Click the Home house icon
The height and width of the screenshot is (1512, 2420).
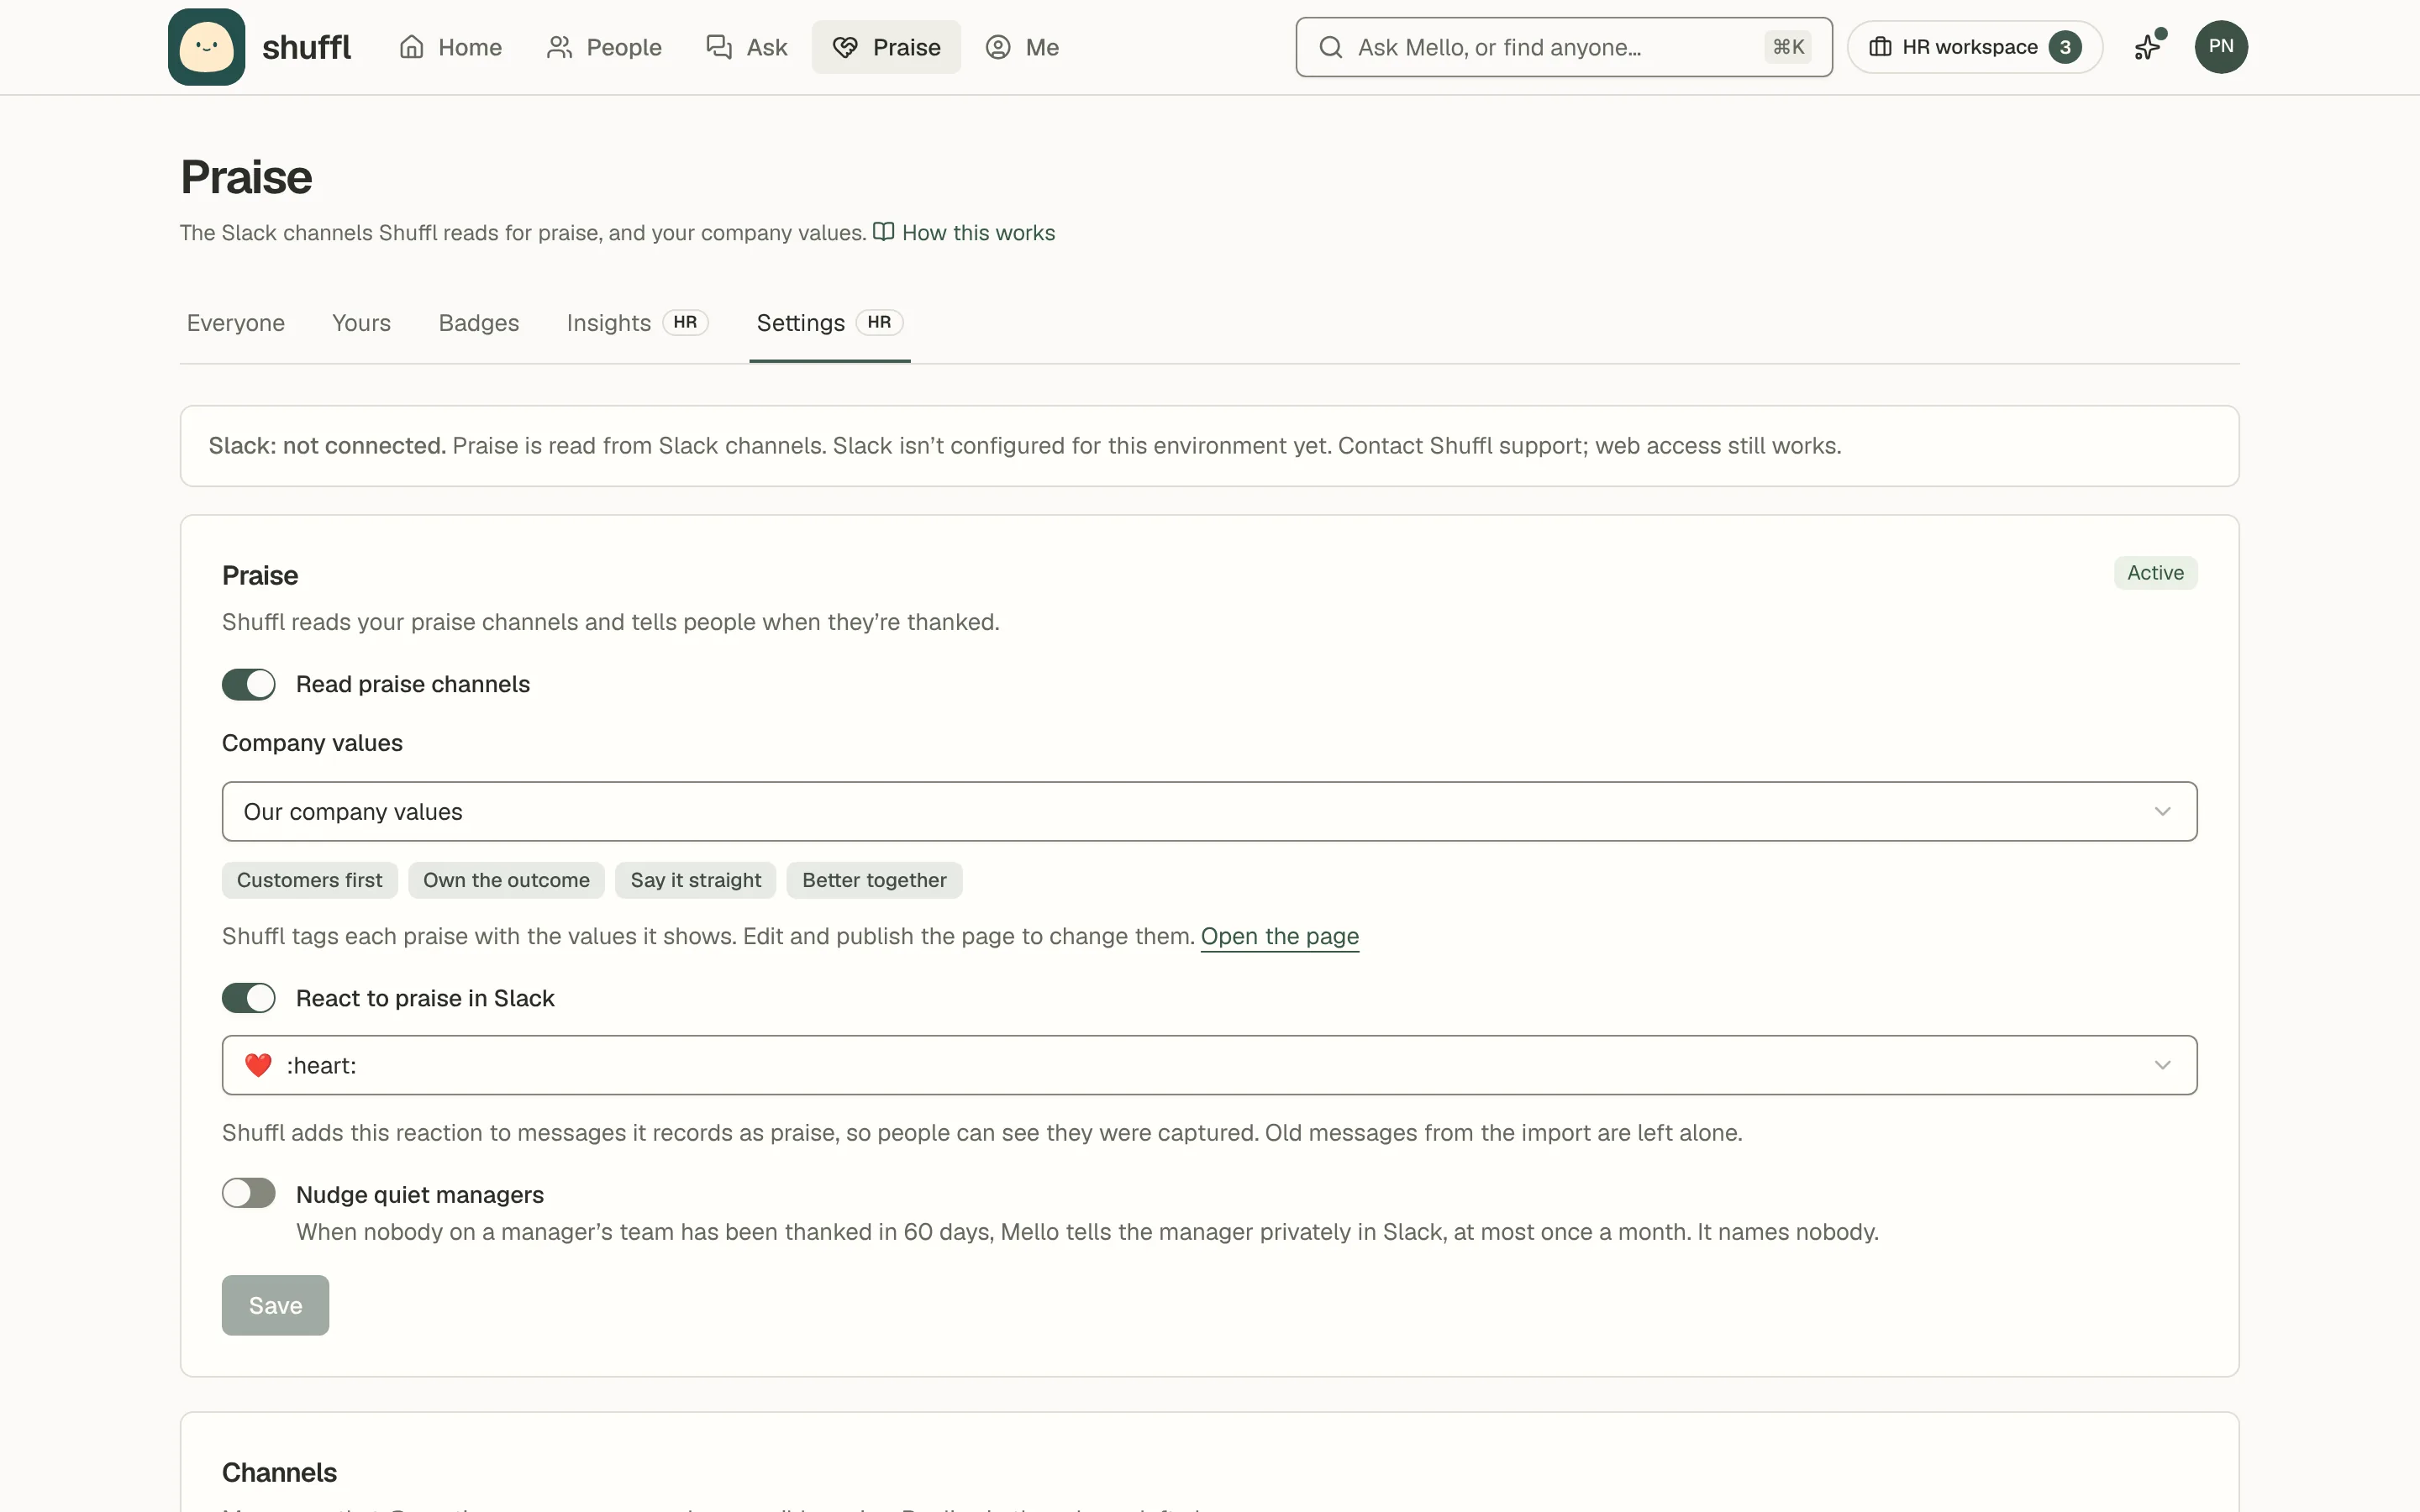[x=412, y=47]
